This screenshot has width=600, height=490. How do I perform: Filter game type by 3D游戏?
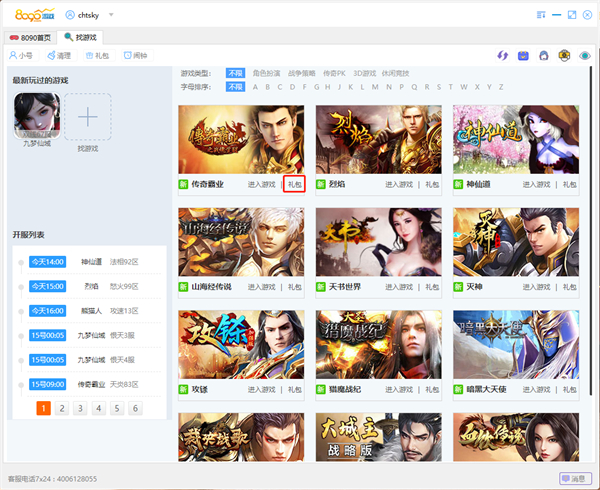pos(364,73)
